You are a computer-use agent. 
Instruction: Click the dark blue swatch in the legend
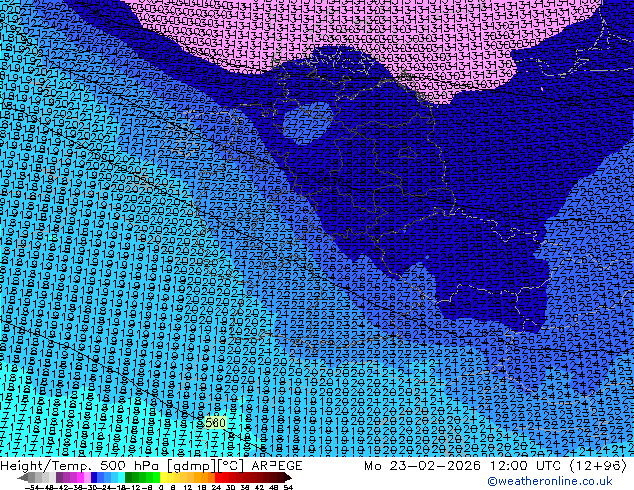pyautogui.click(x=94, y=477)
